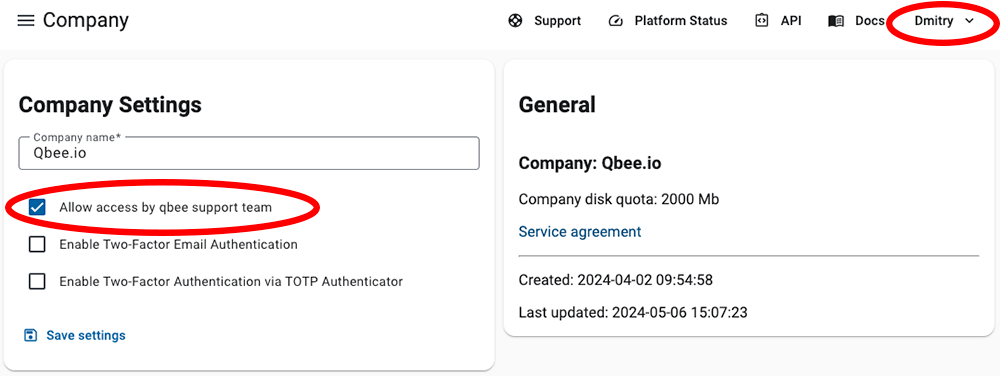Click the Platform Status gauge icon

coord(615,21)
